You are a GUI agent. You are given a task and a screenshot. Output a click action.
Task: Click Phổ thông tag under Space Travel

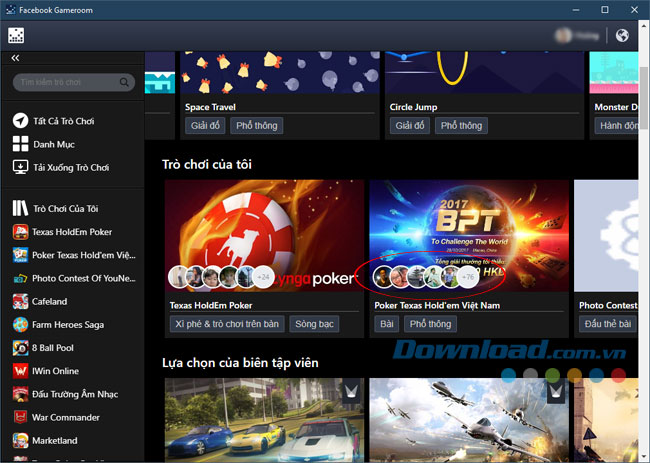pos(257,126)
